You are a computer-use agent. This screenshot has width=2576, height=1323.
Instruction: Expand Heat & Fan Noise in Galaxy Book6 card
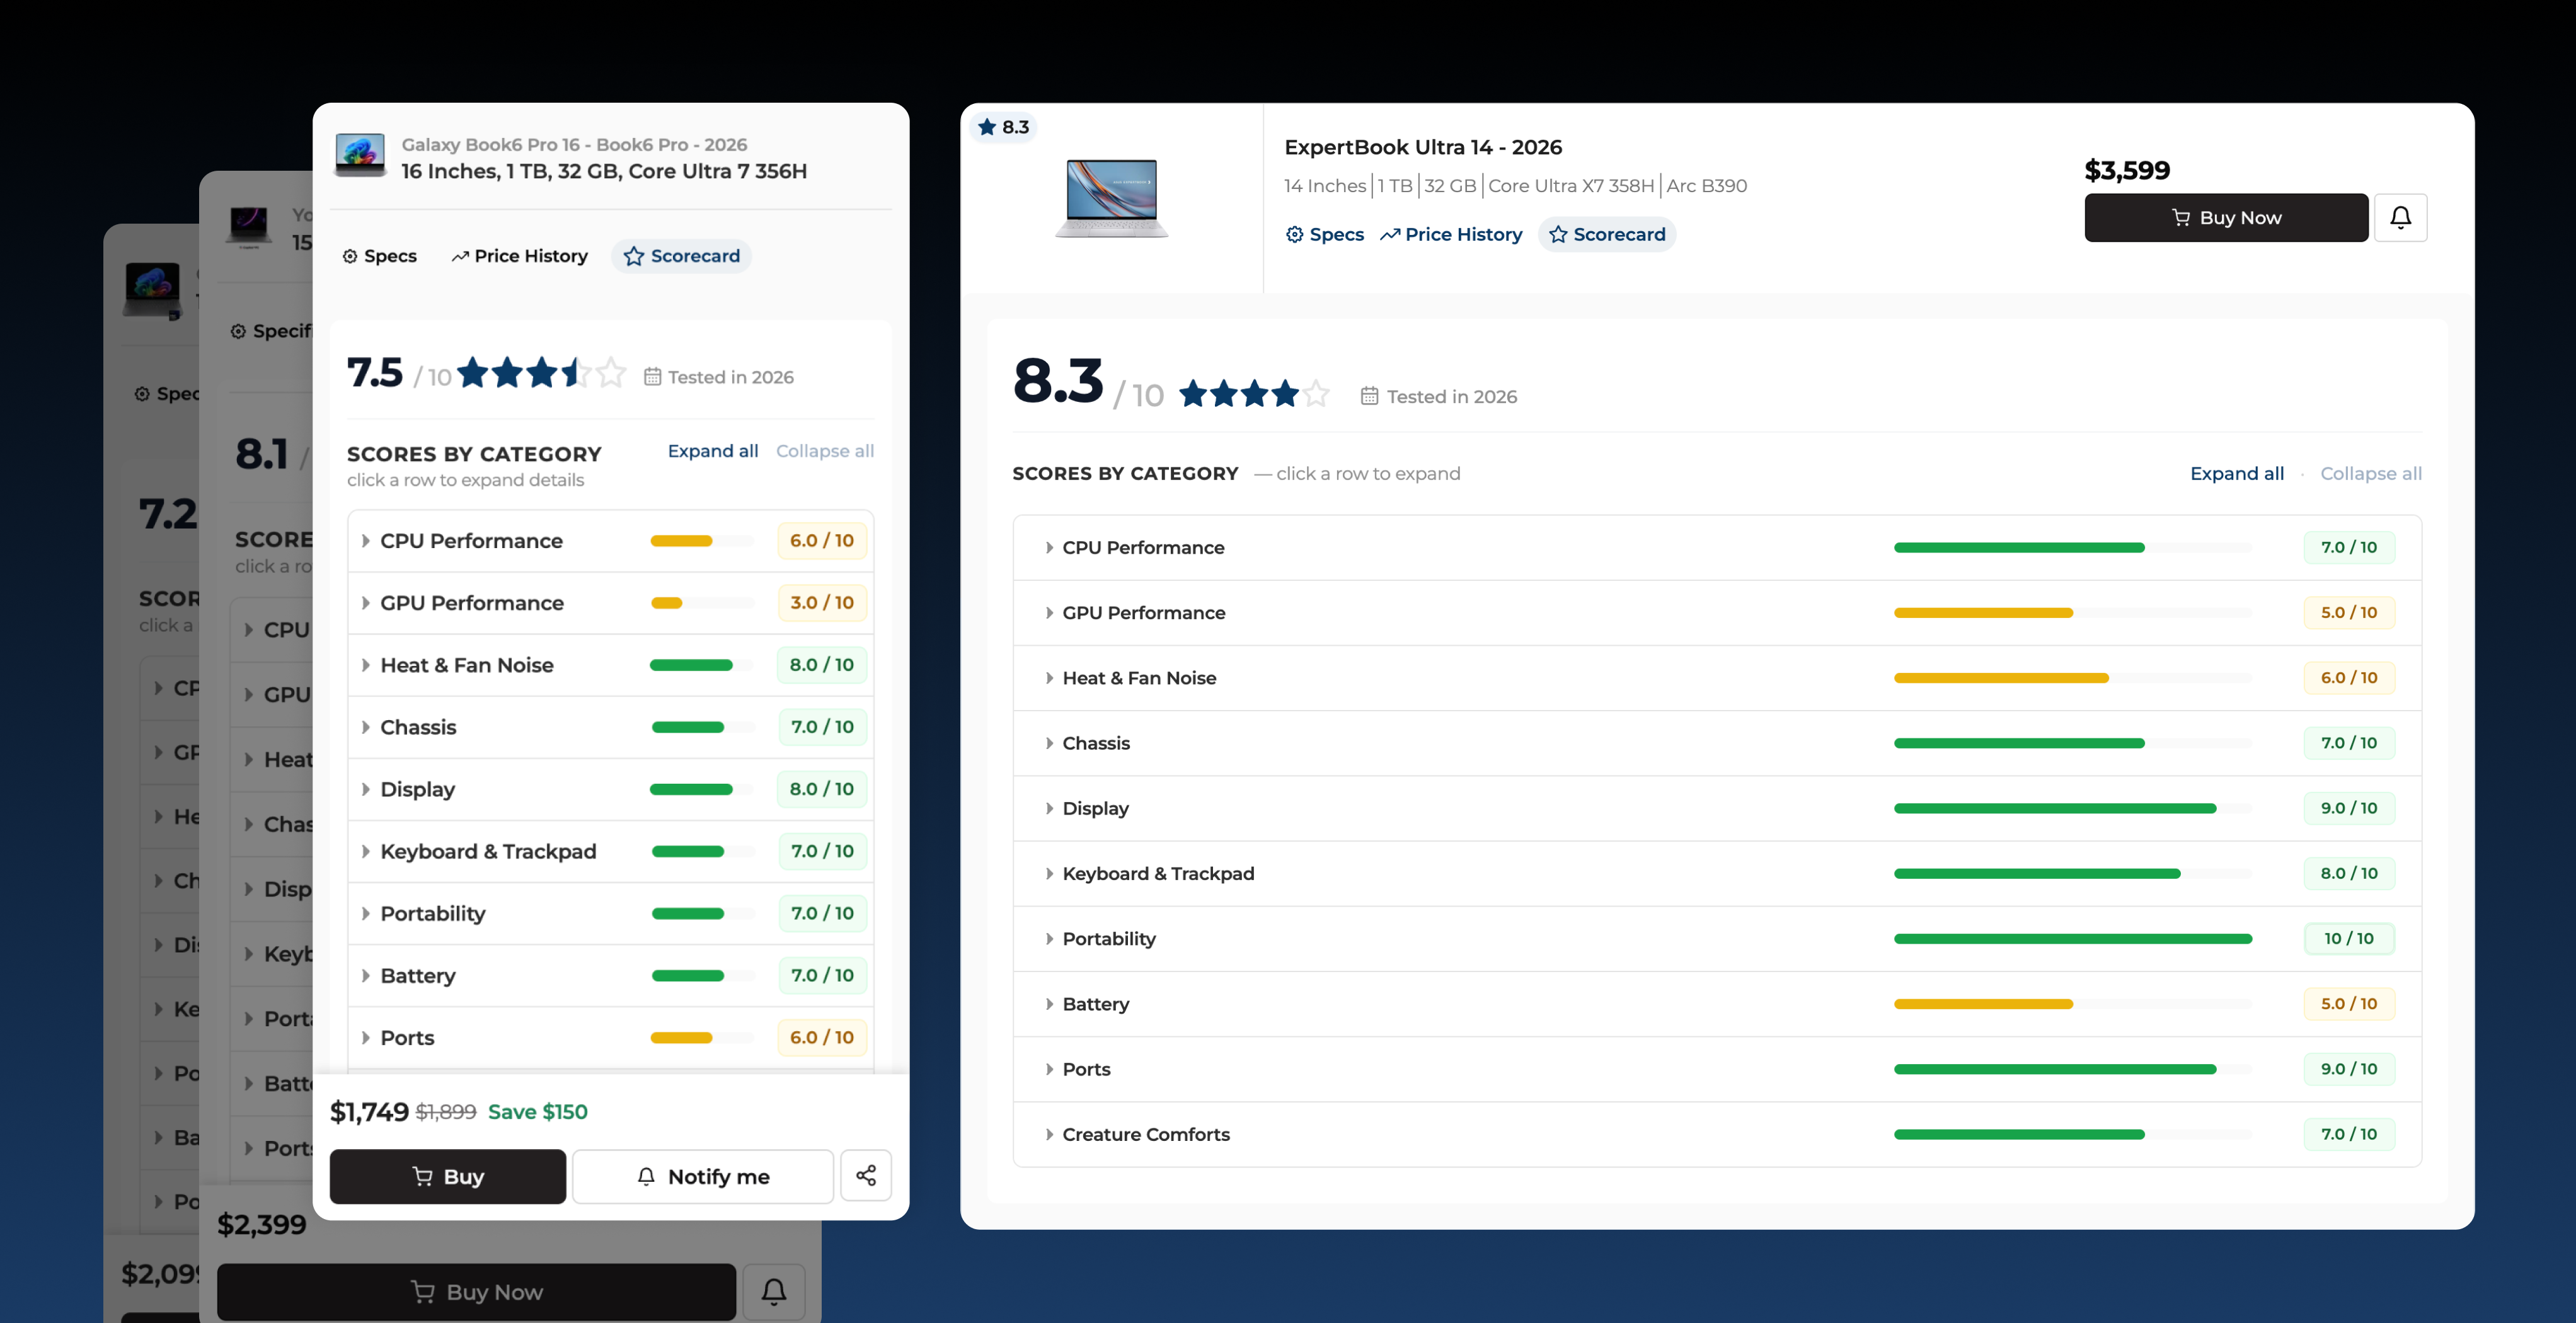click(611, 665)
